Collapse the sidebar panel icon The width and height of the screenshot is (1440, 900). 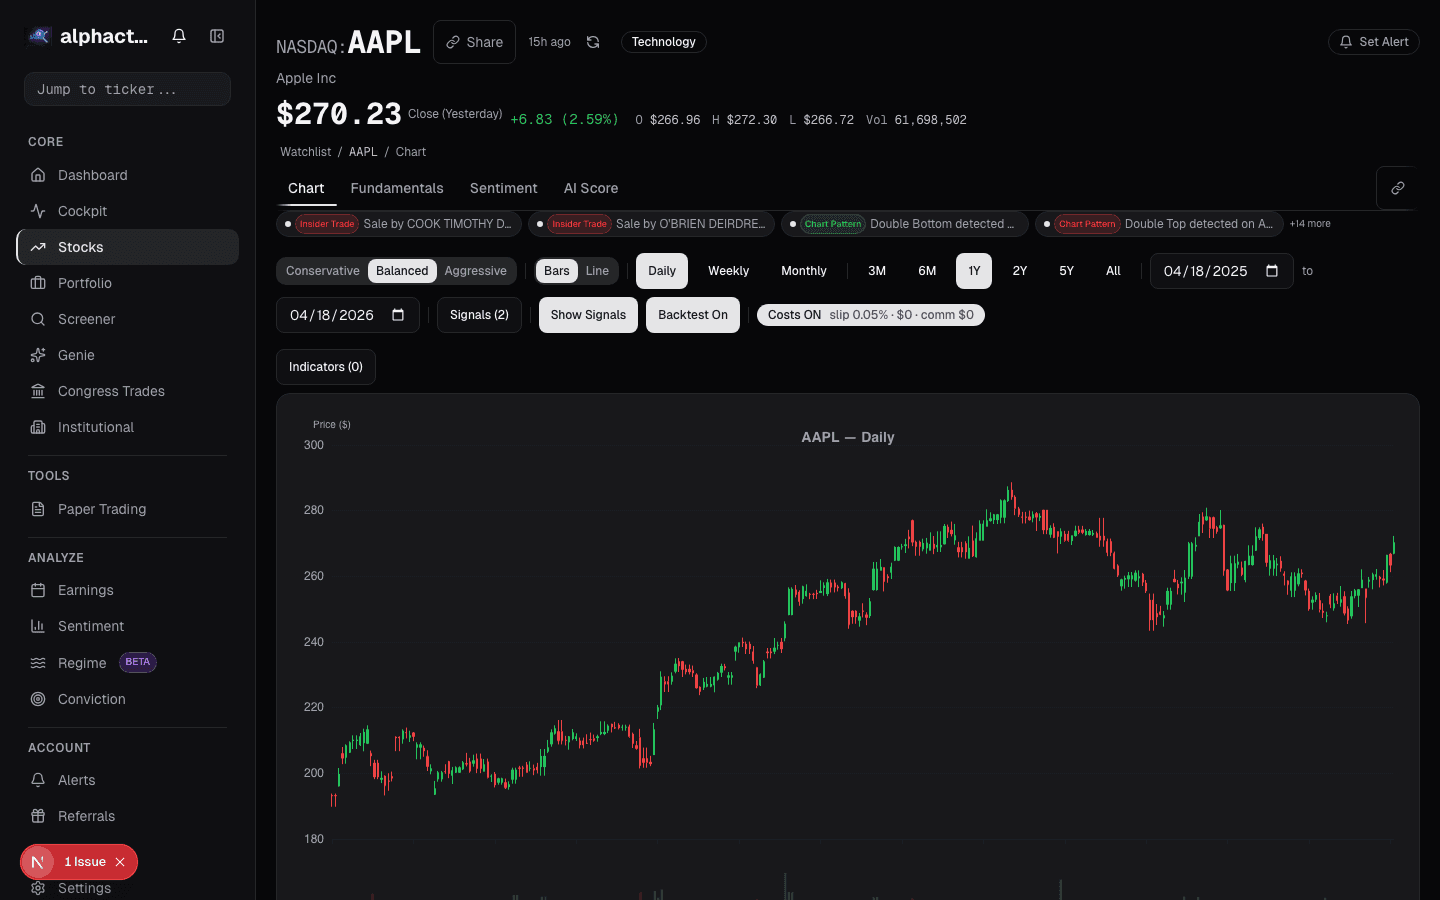(217, 36)
